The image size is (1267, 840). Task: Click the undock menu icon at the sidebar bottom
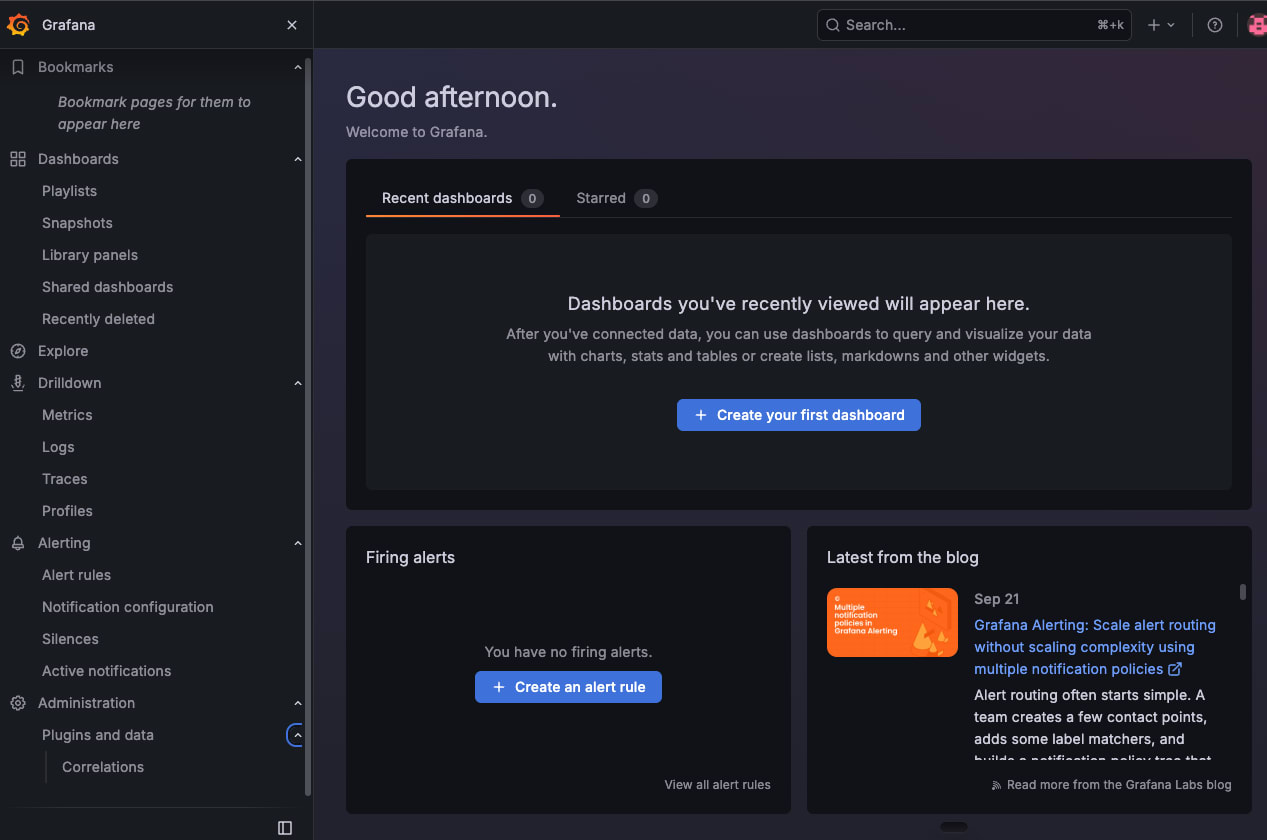pyautogui.click(x=285, y=827)
